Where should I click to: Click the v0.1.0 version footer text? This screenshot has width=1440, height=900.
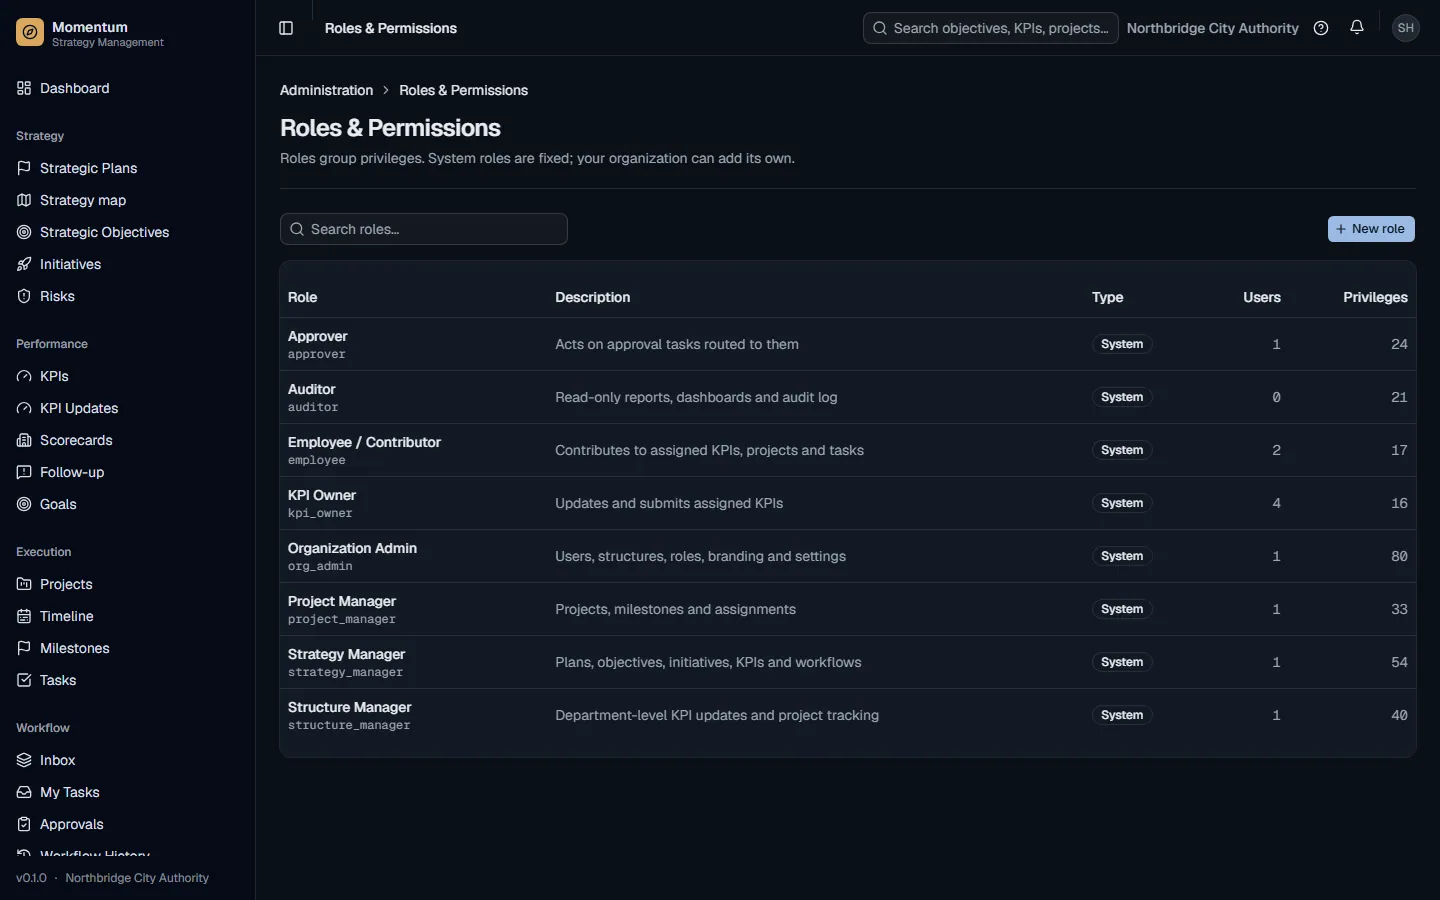pos(31,878)
